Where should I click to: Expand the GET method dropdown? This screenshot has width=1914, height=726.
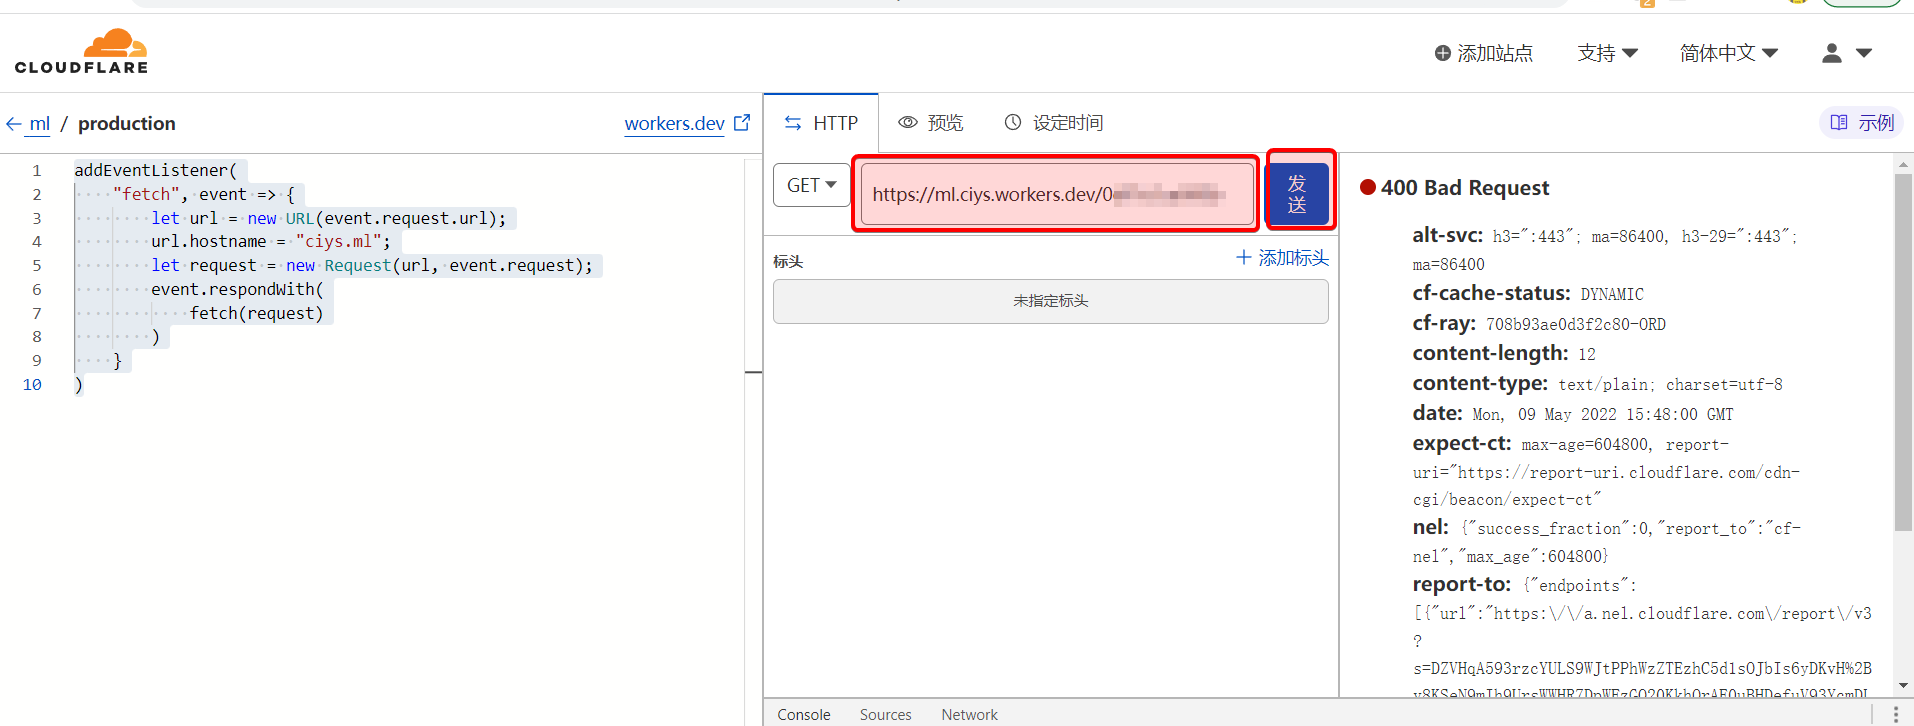point(811,186)
